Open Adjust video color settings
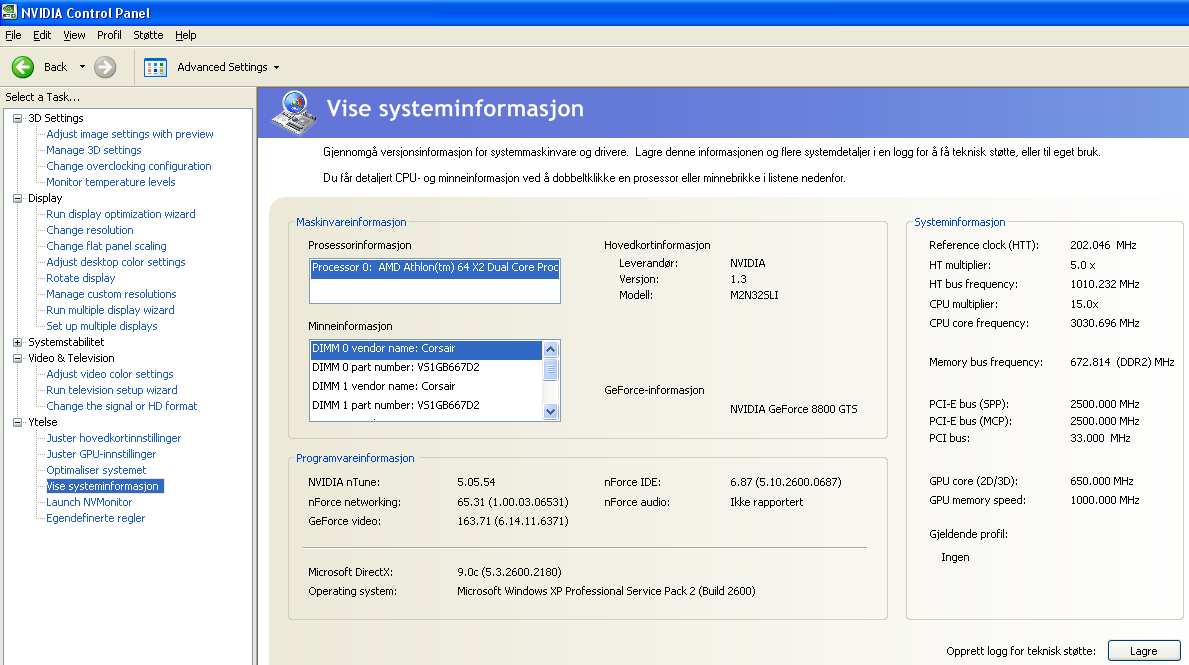Screen dimensions: 1189x665 point(110,374)
